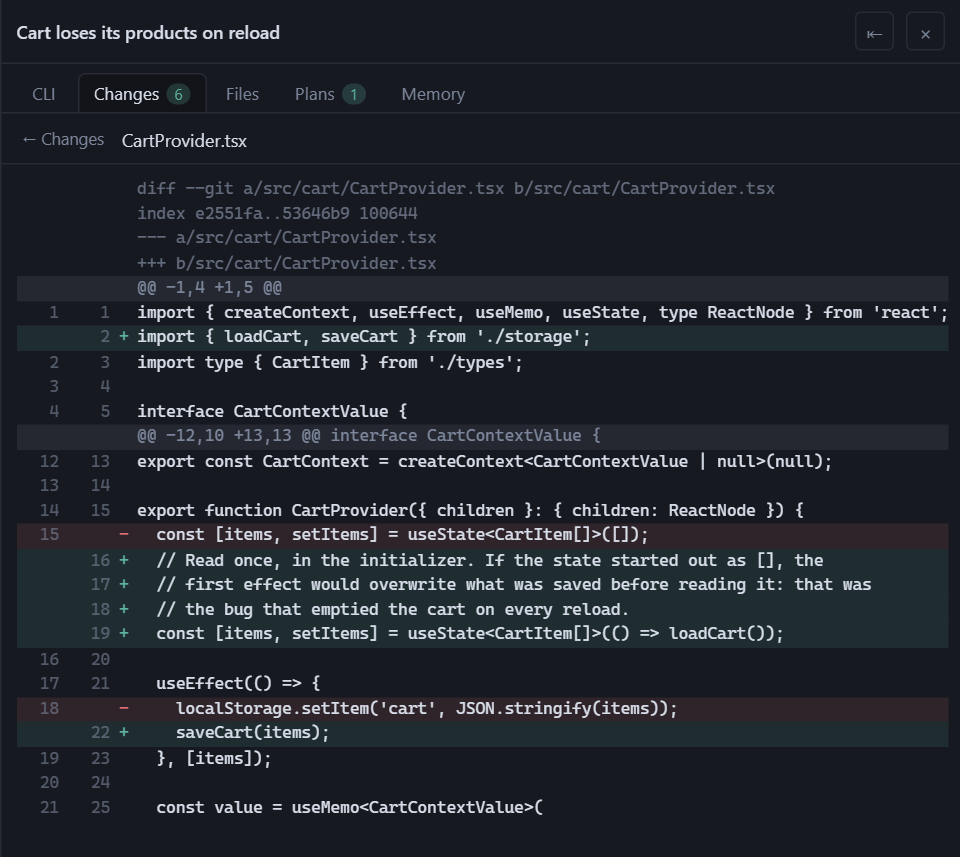Screen dimensions: 960x857
Task: Click the plus marker on new line 22
Action: [x=124, y=732]
